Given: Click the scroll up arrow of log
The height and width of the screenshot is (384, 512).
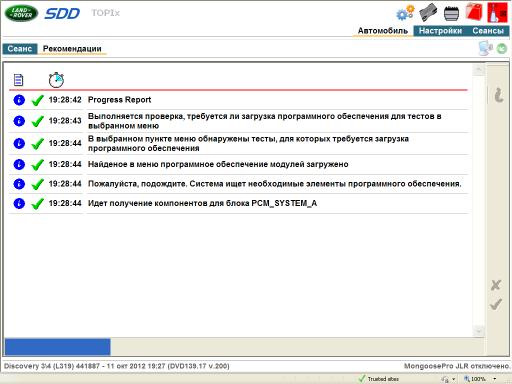Looking at the screenshot, I should tap(479, 70).
